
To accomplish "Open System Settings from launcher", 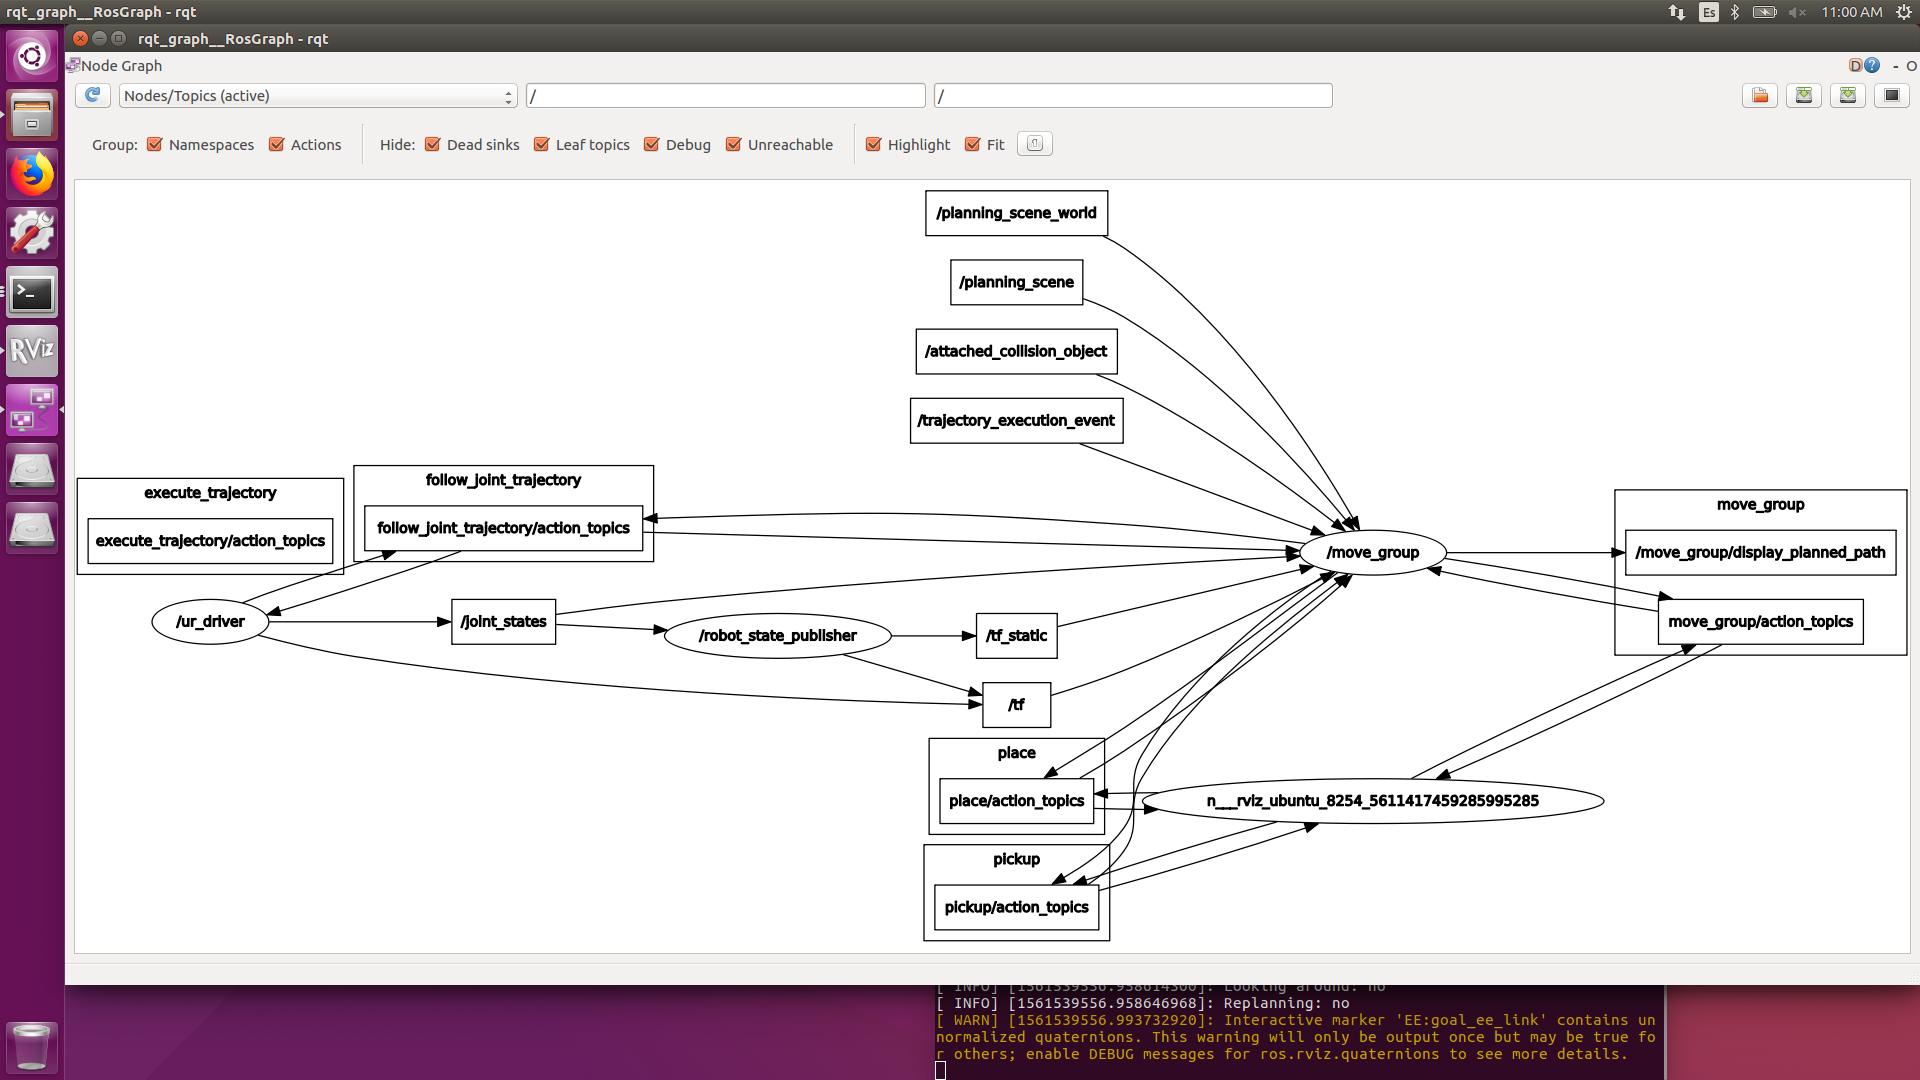I will [x=32, y=233].
